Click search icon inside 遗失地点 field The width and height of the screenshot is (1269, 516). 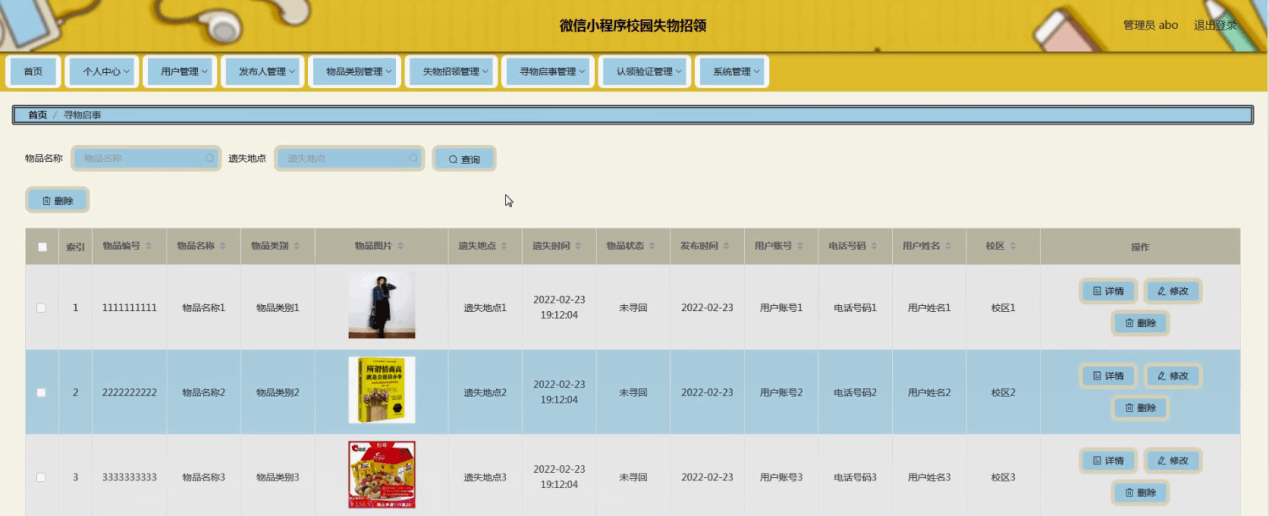pyautogui.click(x=413, y=158)
